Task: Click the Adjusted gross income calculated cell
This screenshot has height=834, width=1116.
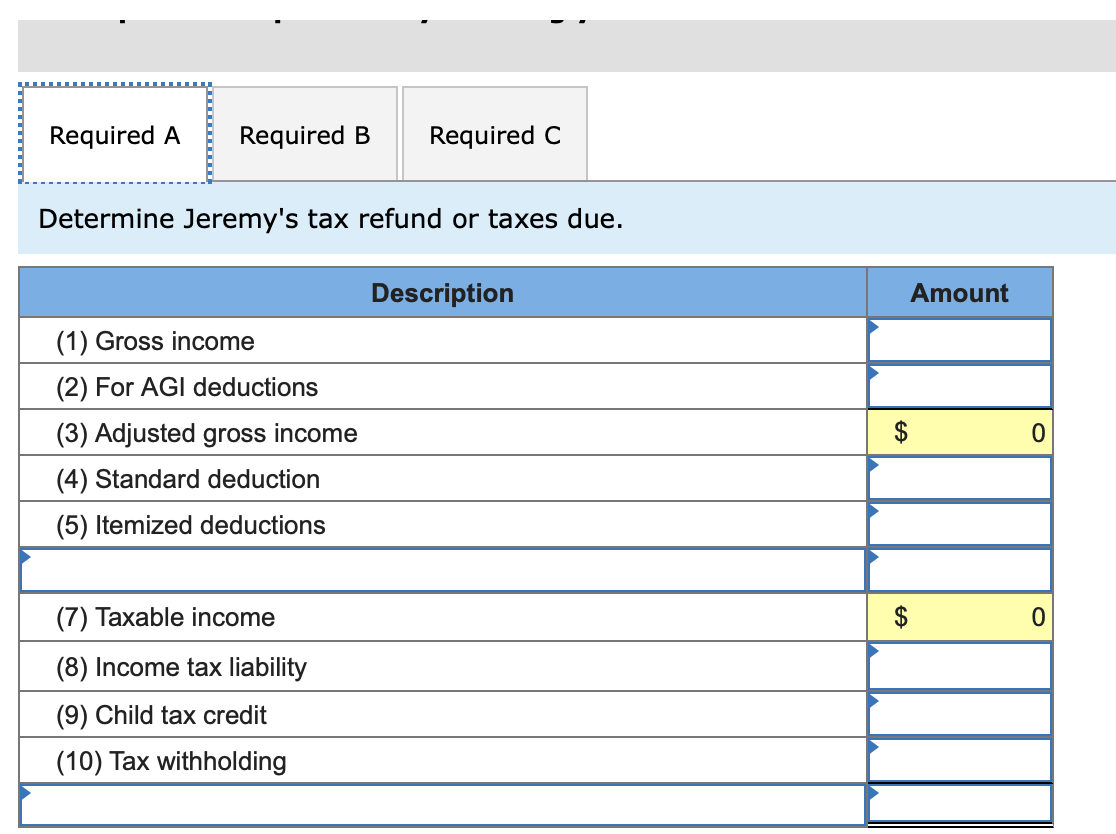Action: pos(959,433)
